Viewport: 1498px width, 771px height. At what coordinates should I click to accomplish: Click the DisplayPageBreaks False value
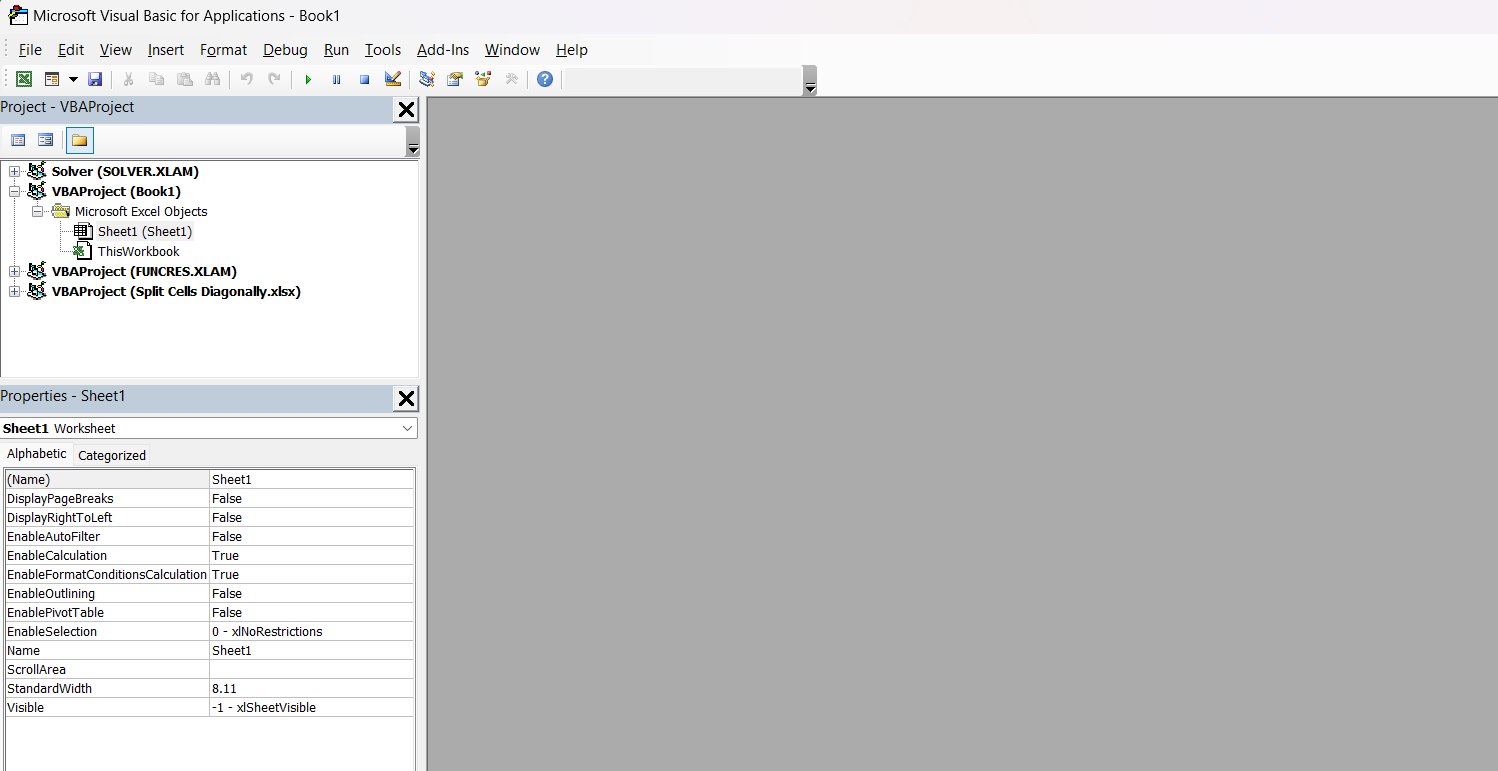coord(311,498)
